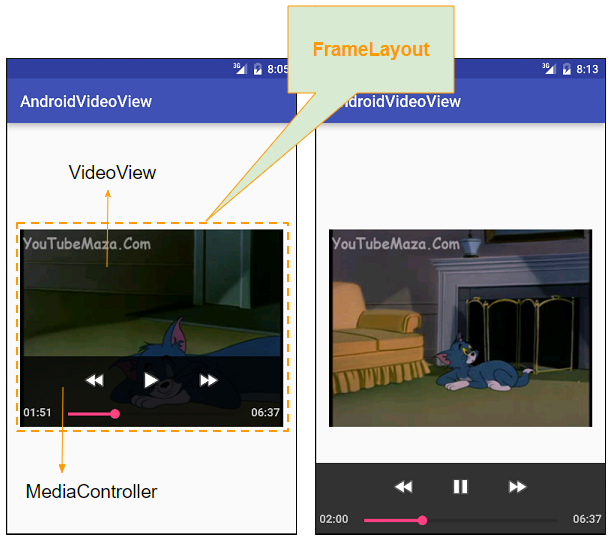
Task: Tap the rewind button in right phone's bottom controller
Action: pos(404,487)
